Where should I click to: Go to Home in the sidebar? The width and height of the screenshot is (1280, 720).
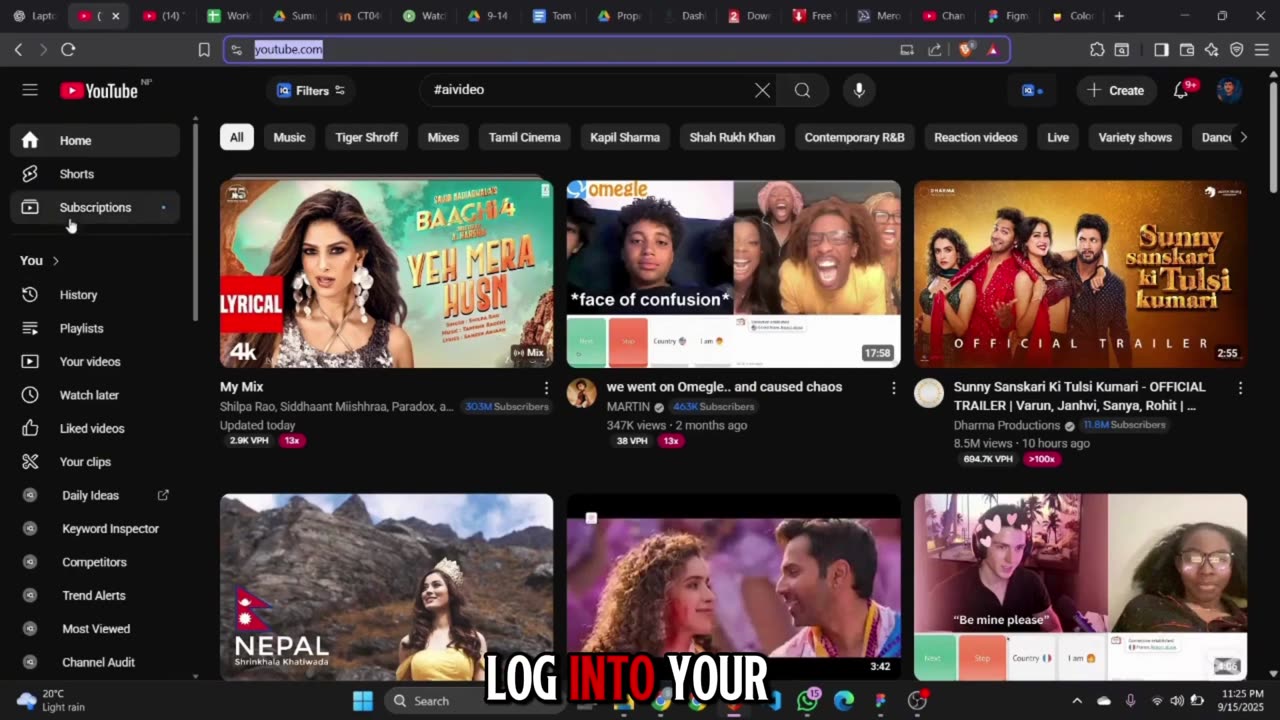coord(95,140)
